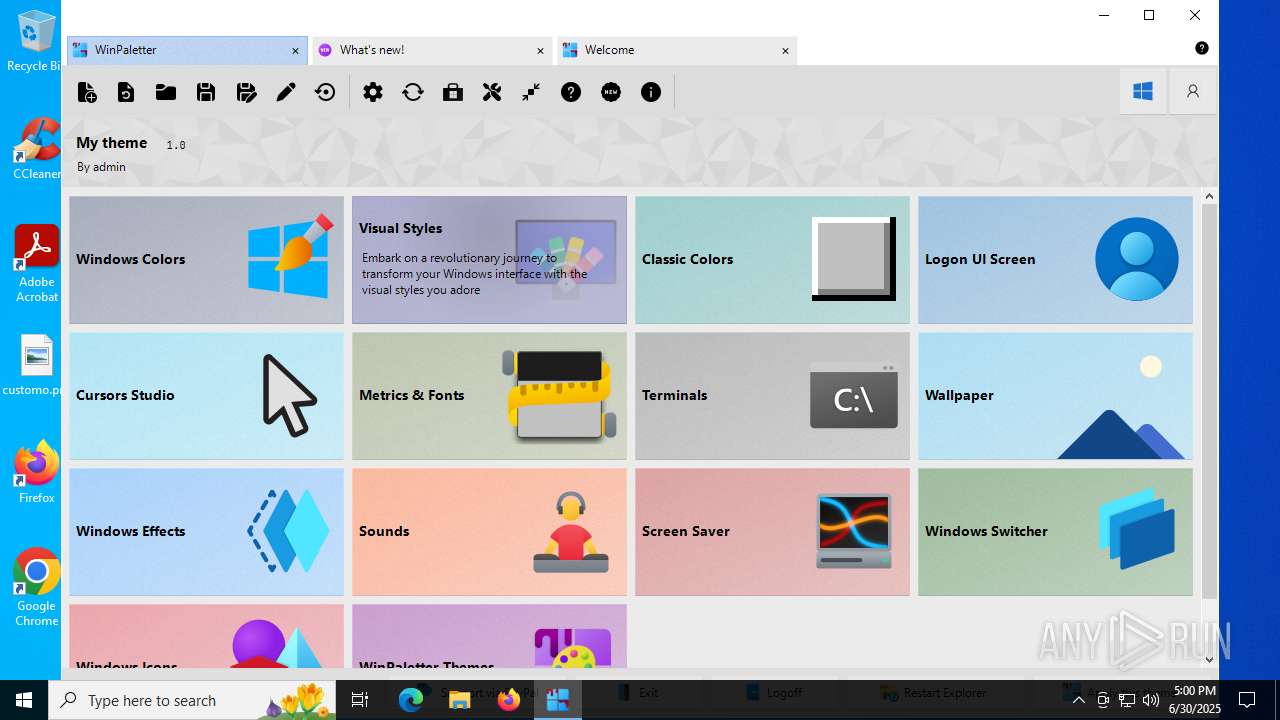Click the refresh arrows icon in toolbar

413,92
